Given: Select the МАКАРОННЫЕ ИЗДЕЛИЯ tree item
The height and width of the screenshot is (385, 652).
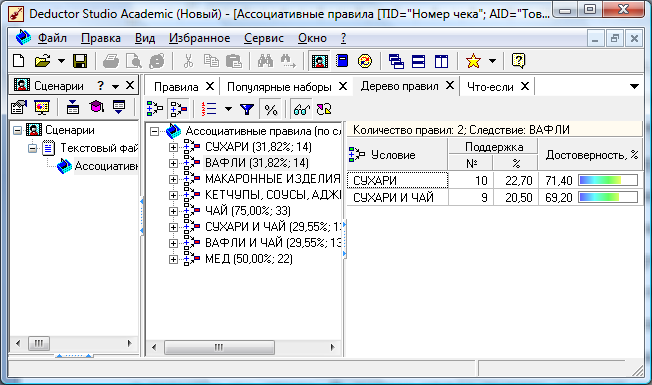Looking at the screenshot, I should point(273,179).
